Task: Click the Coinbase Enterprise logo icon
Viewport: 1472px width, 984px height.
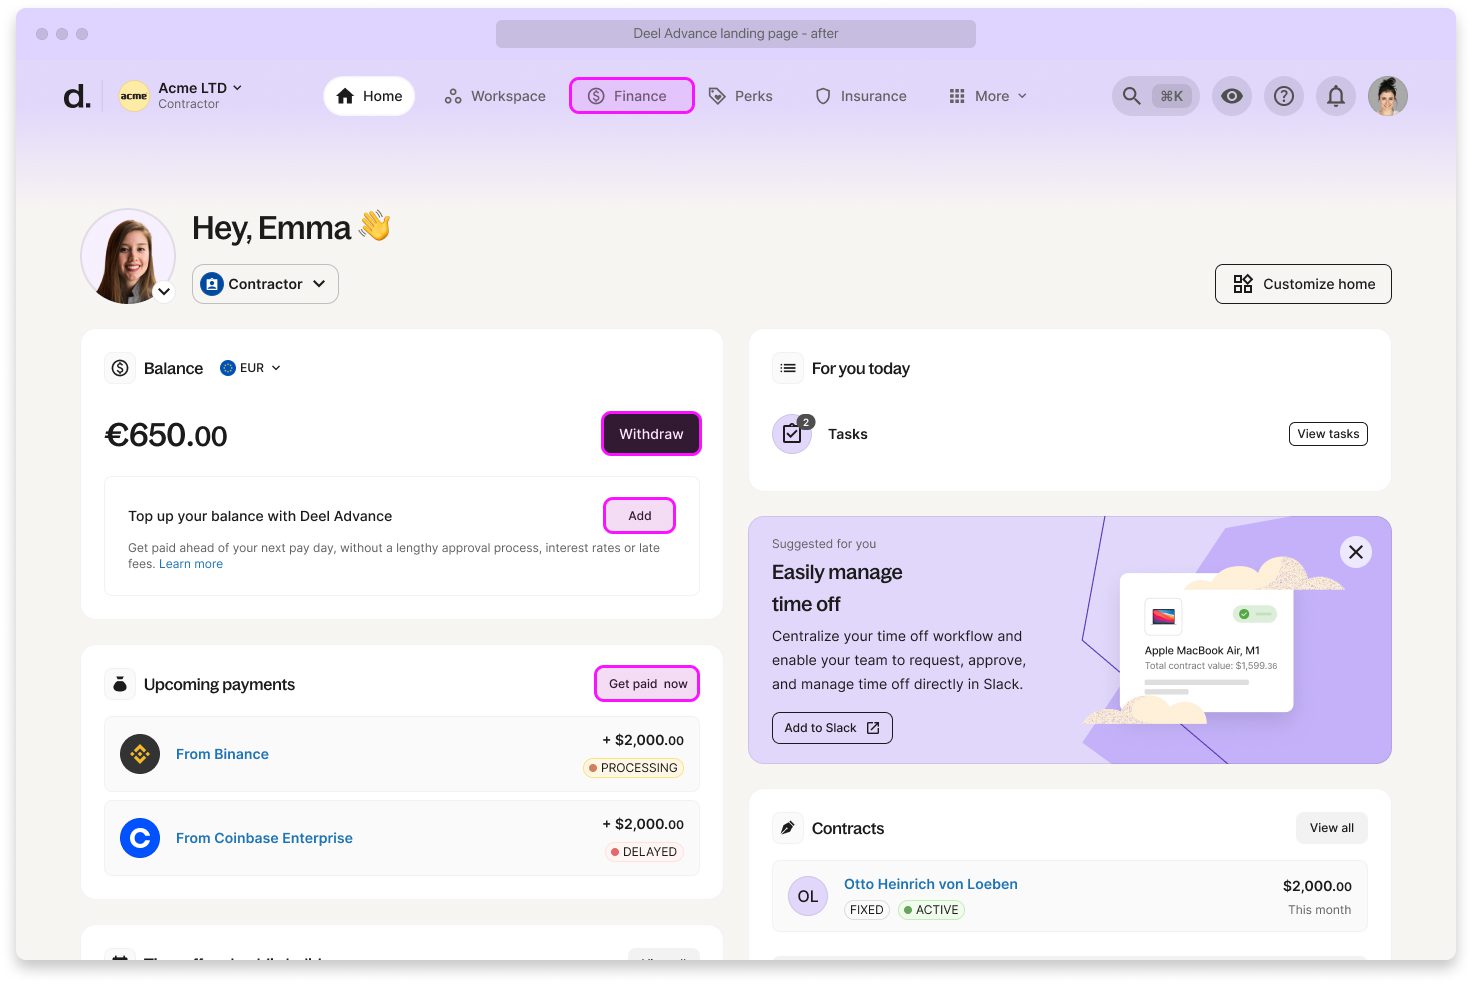Action: pyautogui.click(x=140, y=838)
